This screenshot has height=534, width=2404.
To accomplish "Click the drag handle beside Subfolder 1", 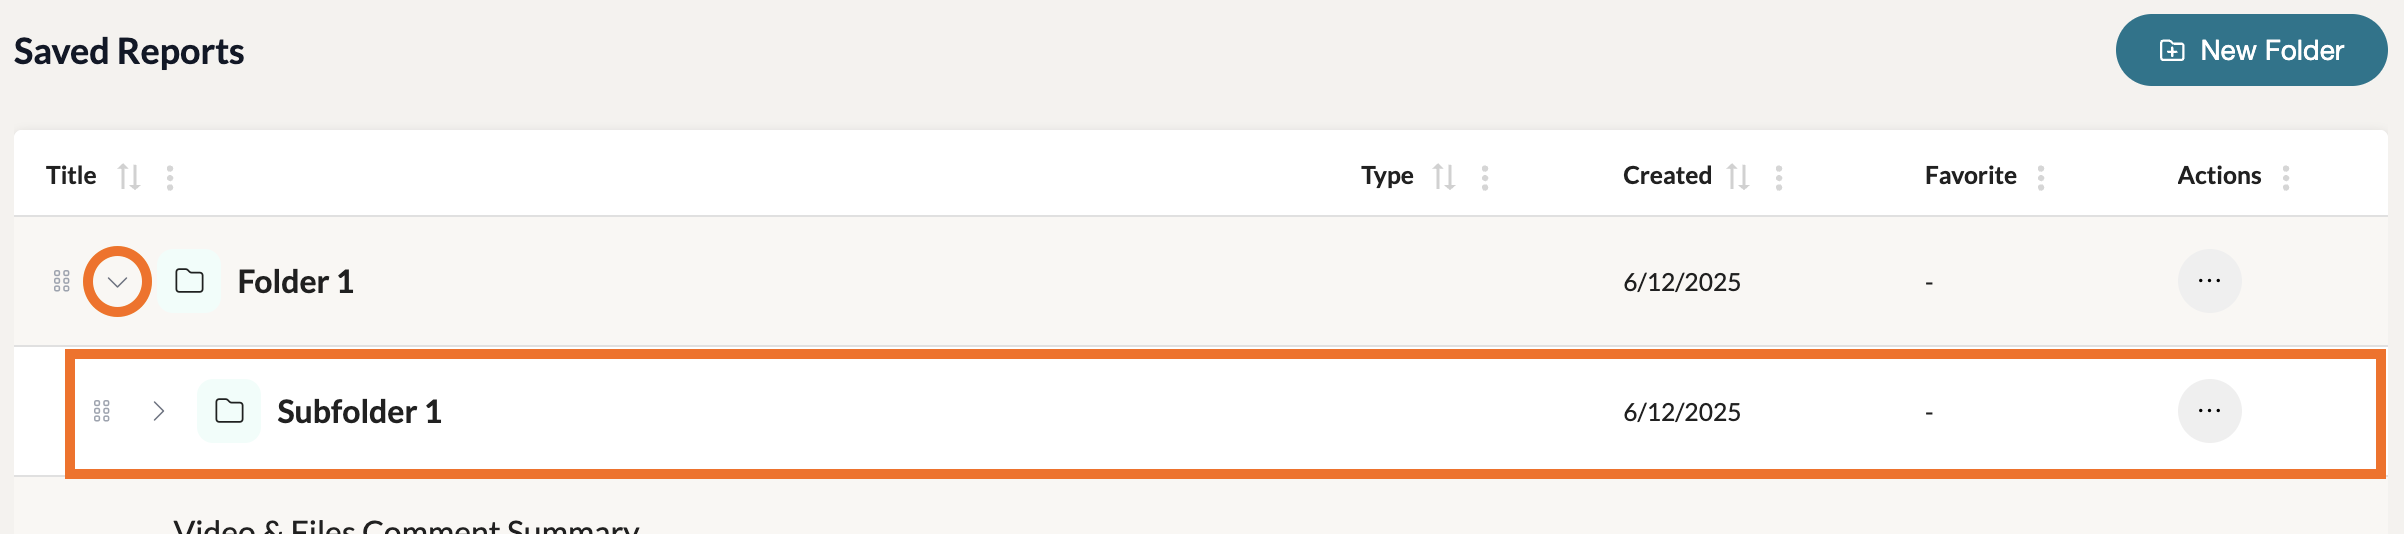I will [x=102, y=411].
